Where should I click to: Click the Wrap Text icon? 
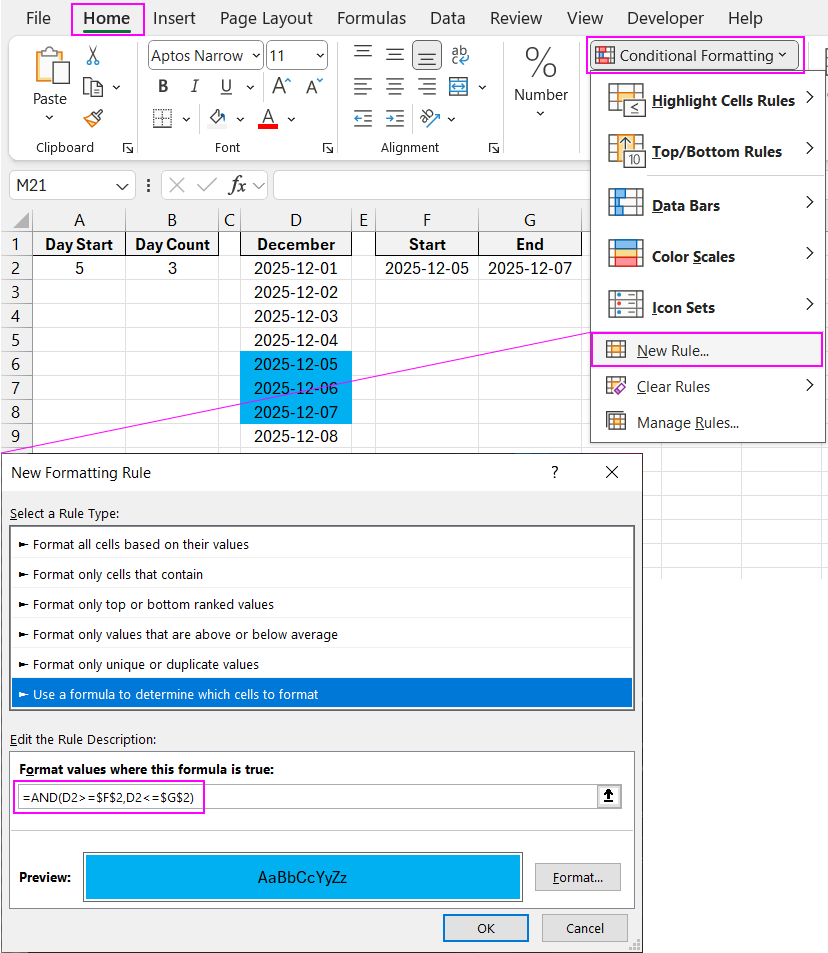460,55
